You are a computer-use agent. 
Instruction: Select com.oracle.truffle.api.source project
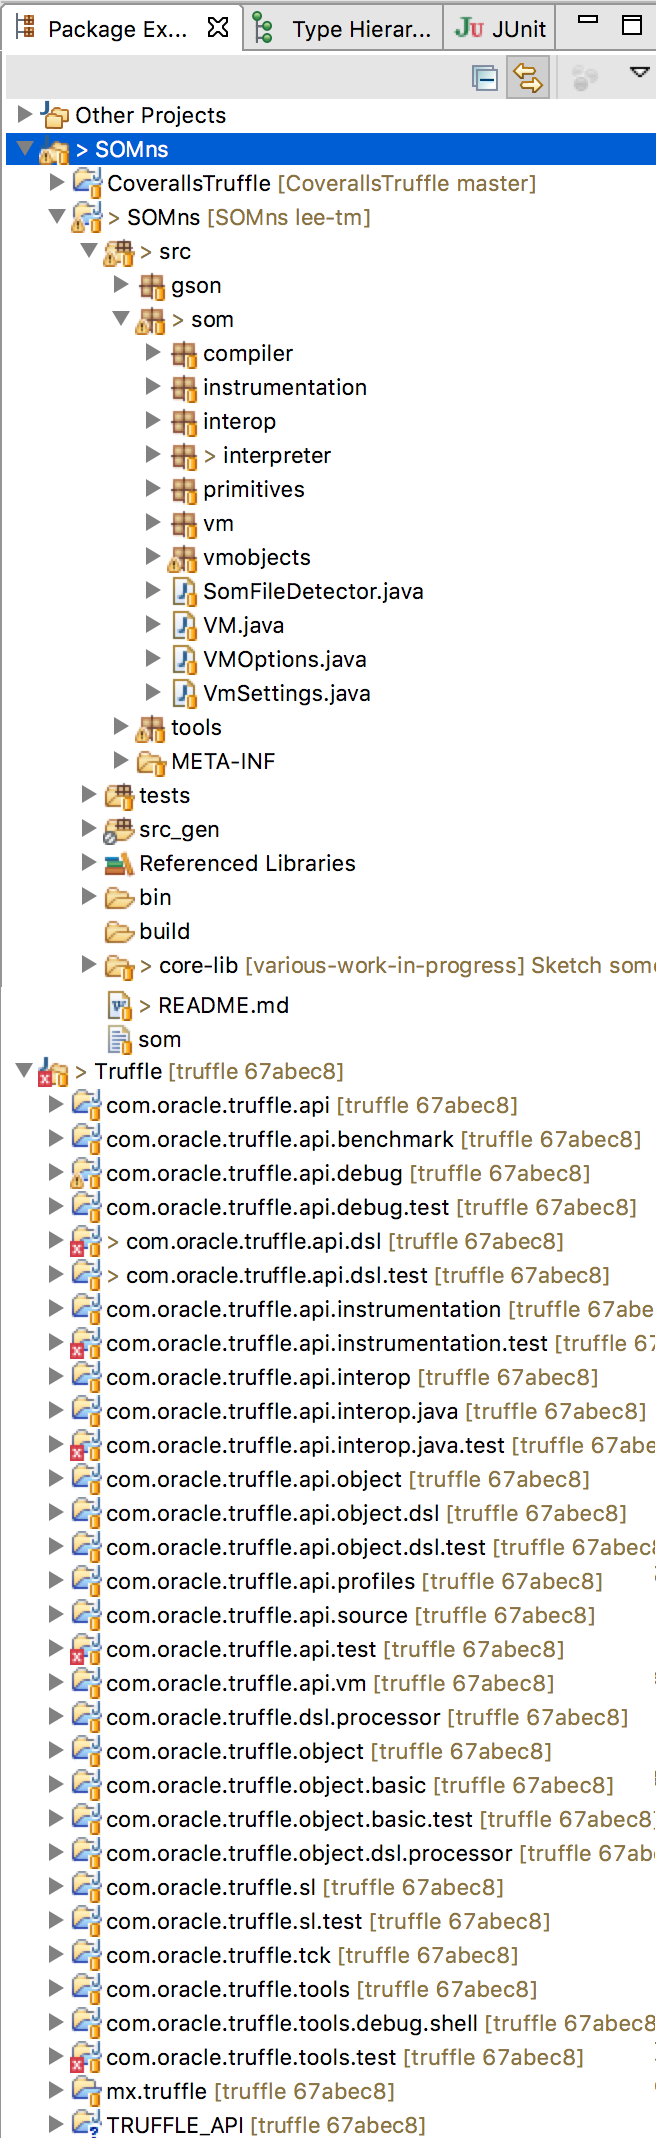tap(351, 1615)
